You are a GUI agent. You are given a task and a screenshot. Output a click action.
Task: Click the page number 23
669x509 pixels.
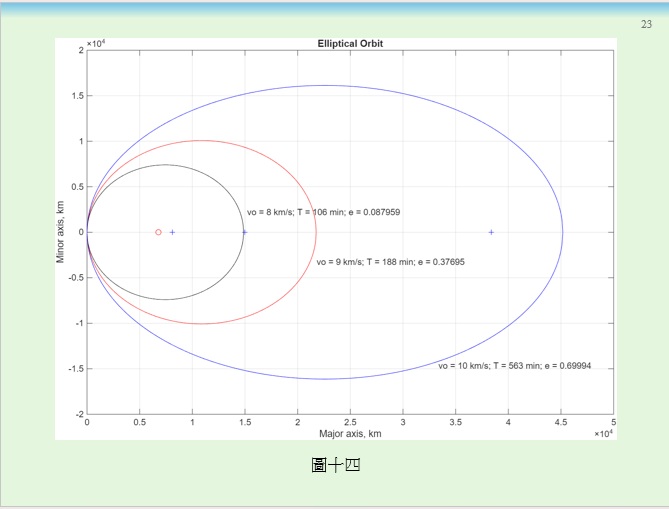[x=646, y=24]
